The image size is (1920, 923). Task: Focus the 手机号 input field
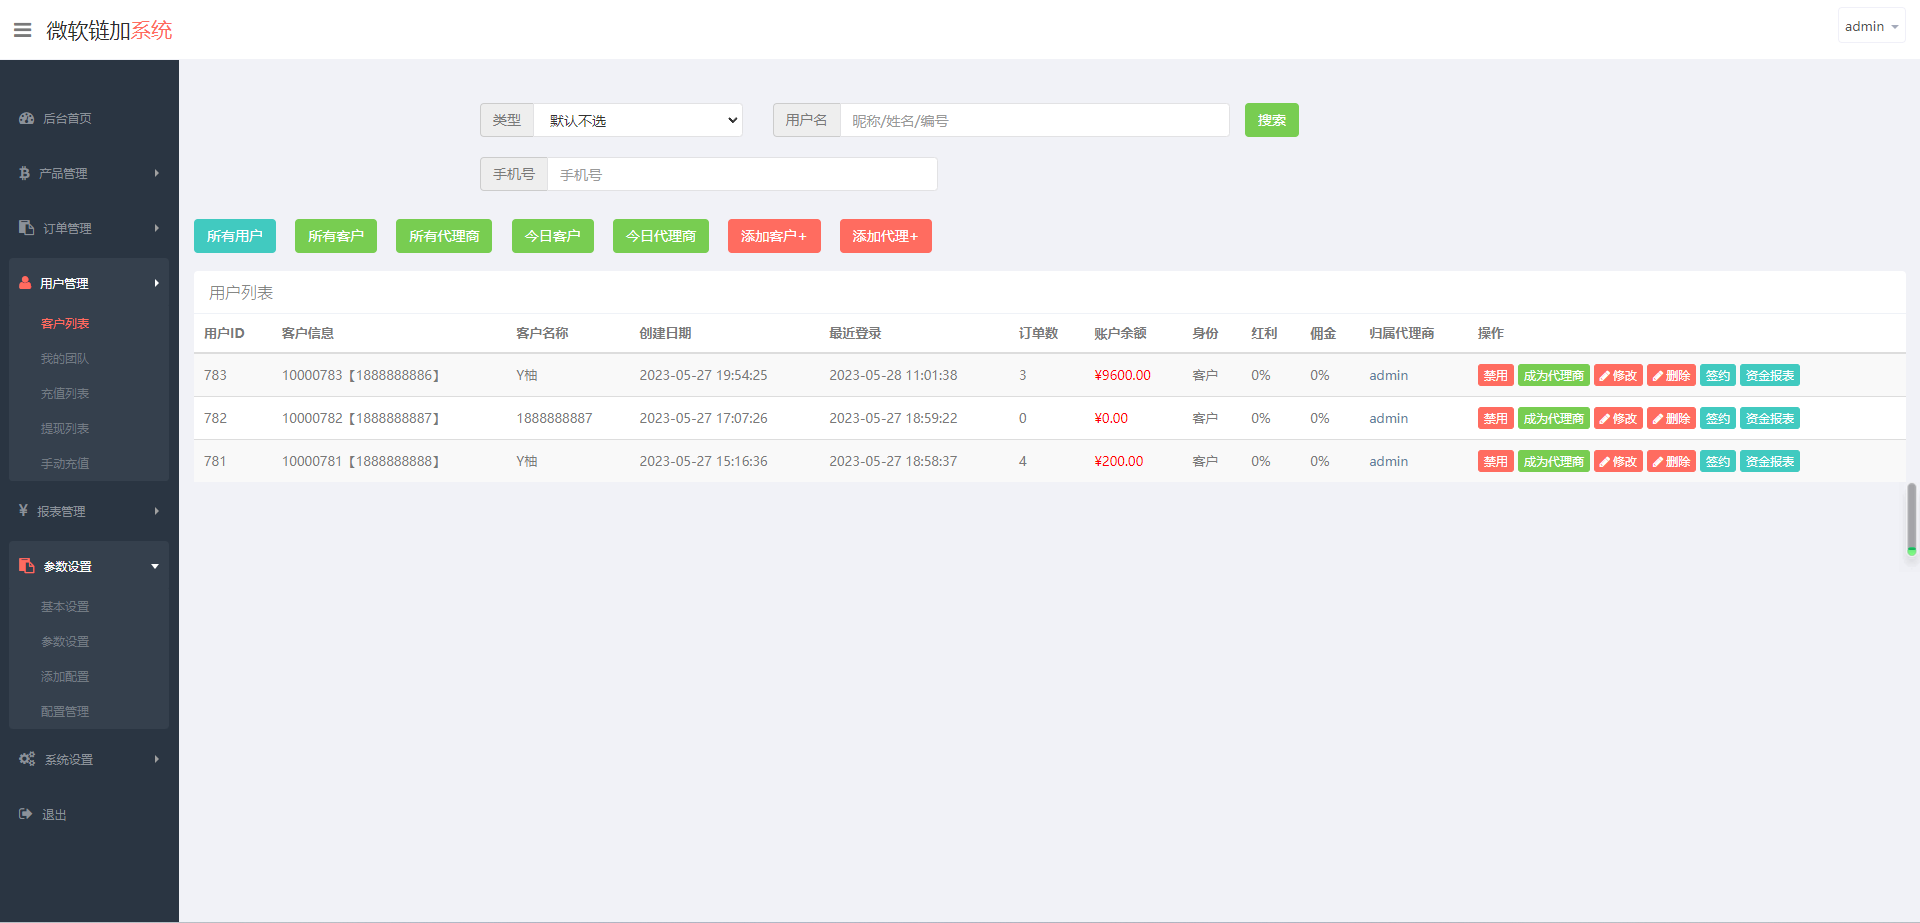[742, 174]
